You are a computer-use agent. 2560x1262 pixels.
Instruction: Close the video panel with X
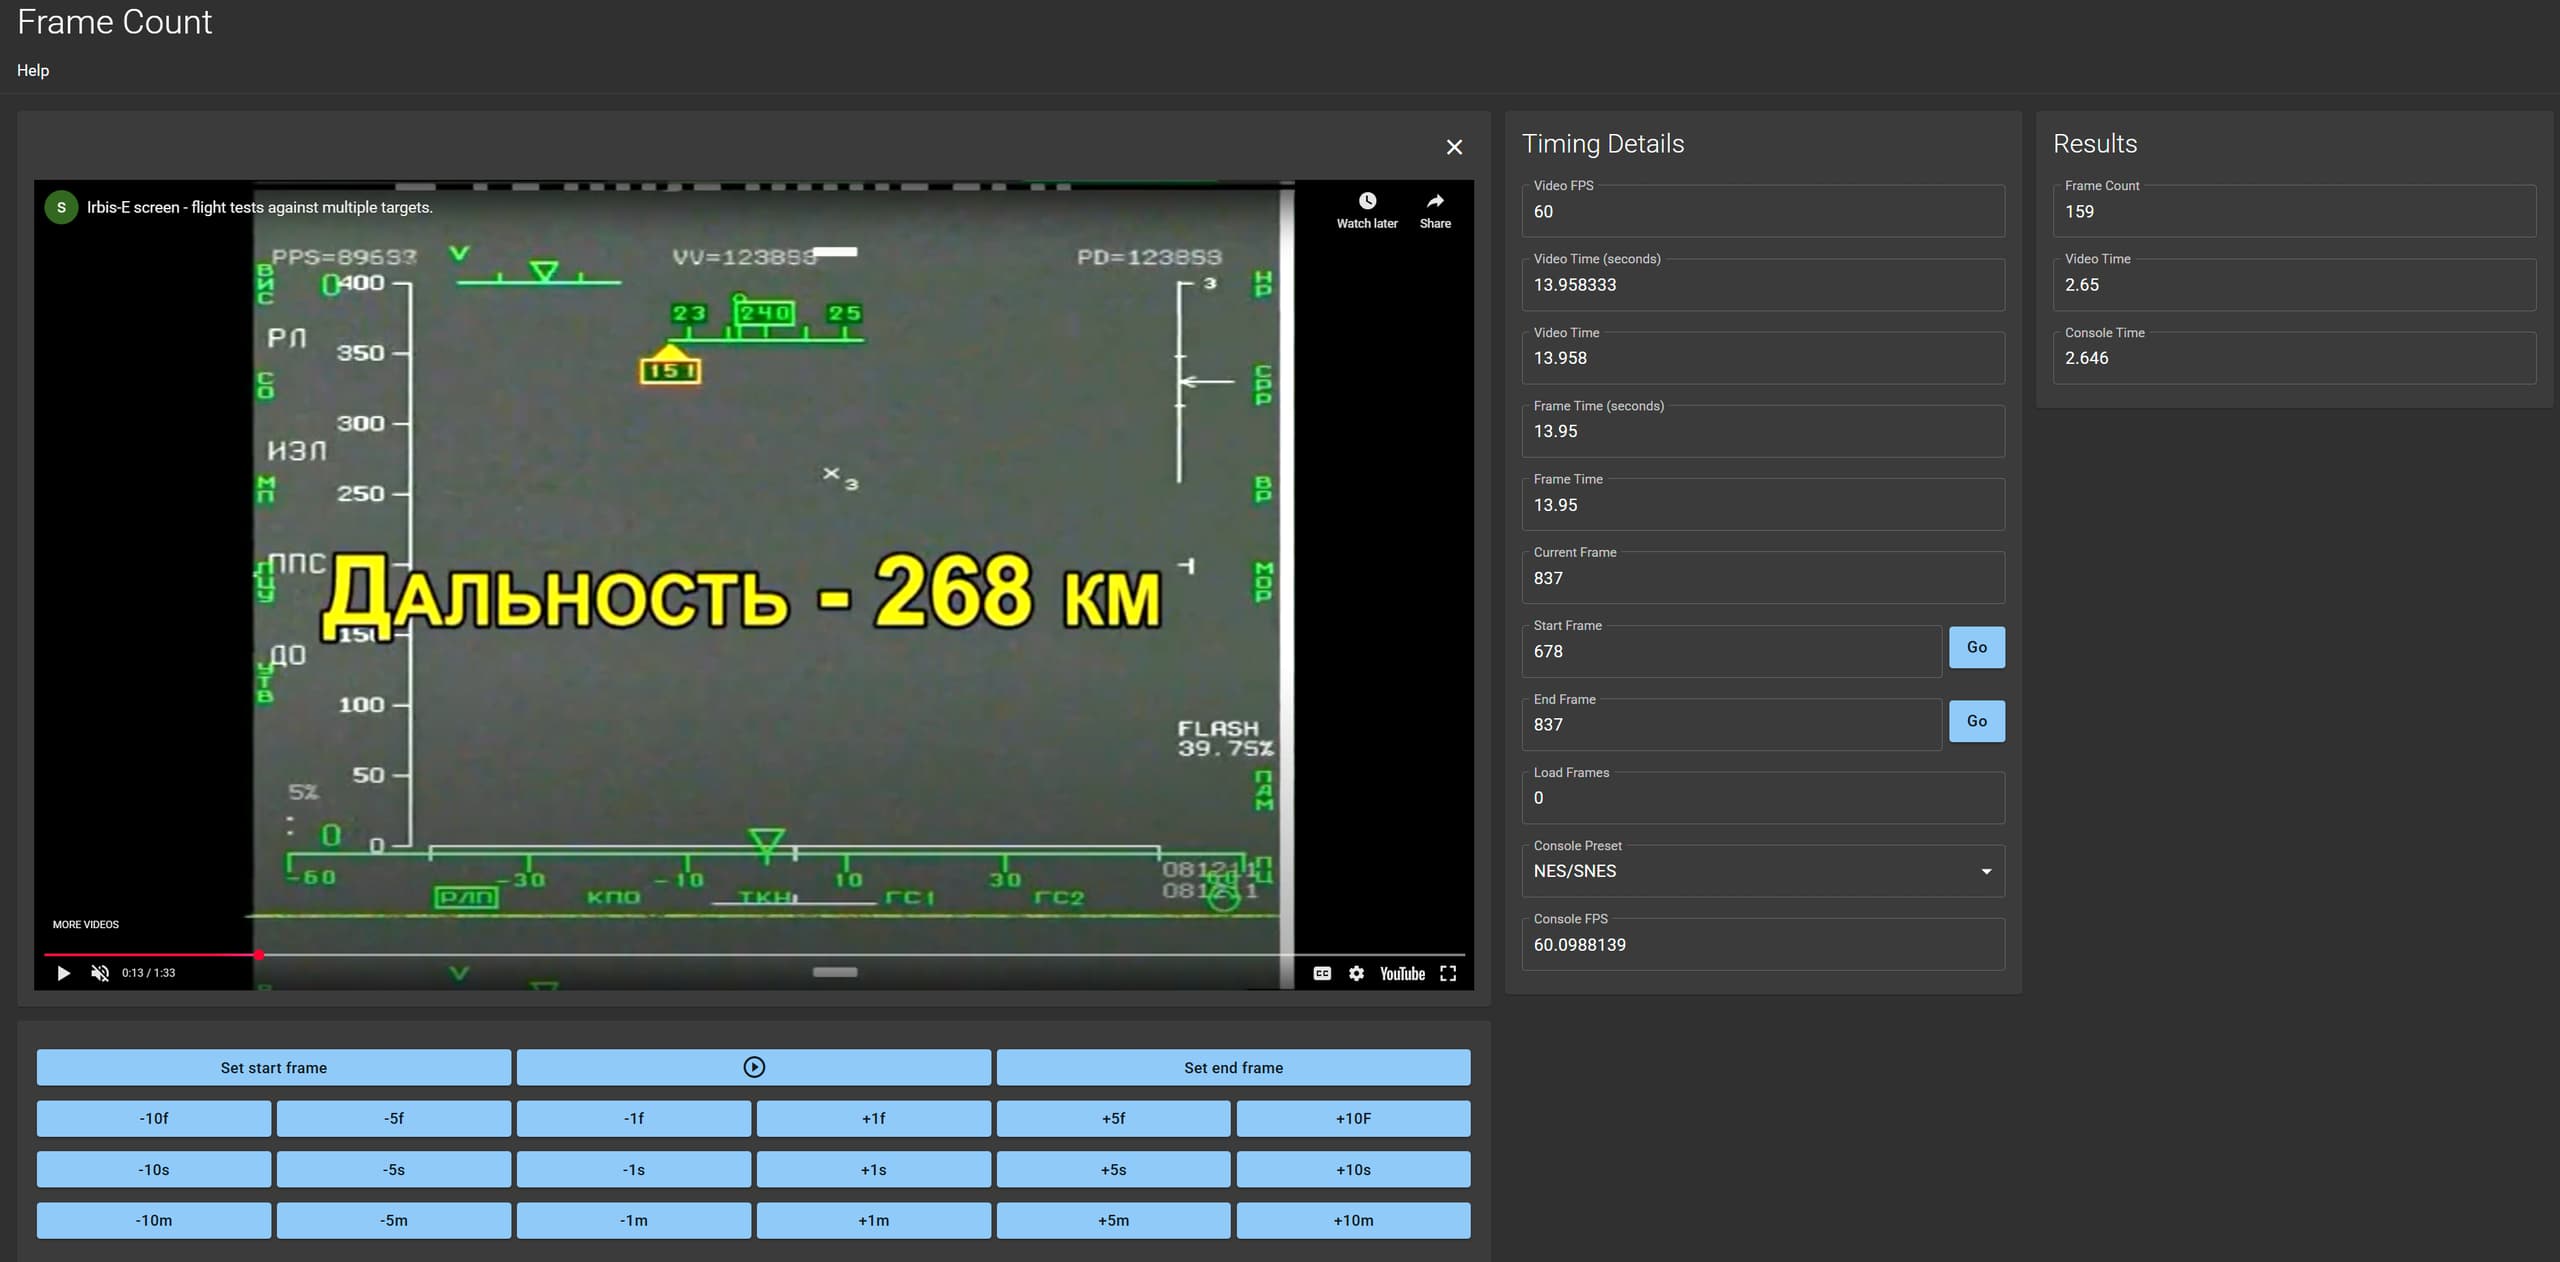(1454, 147)
